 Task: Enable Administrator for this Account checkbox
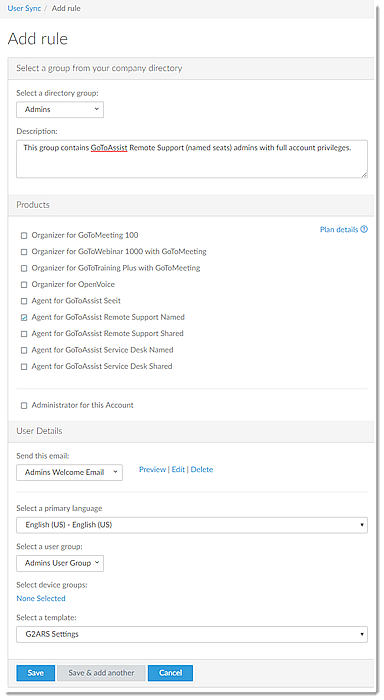click(24, 406)
